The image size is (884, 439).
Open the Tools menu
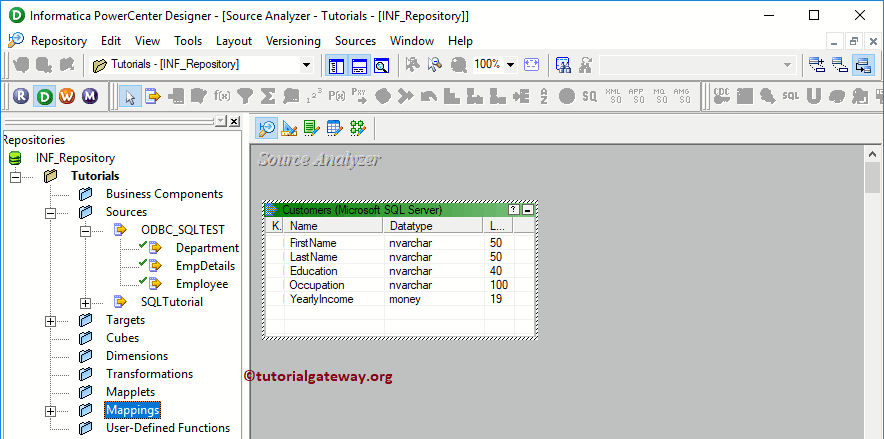point(188,41)
